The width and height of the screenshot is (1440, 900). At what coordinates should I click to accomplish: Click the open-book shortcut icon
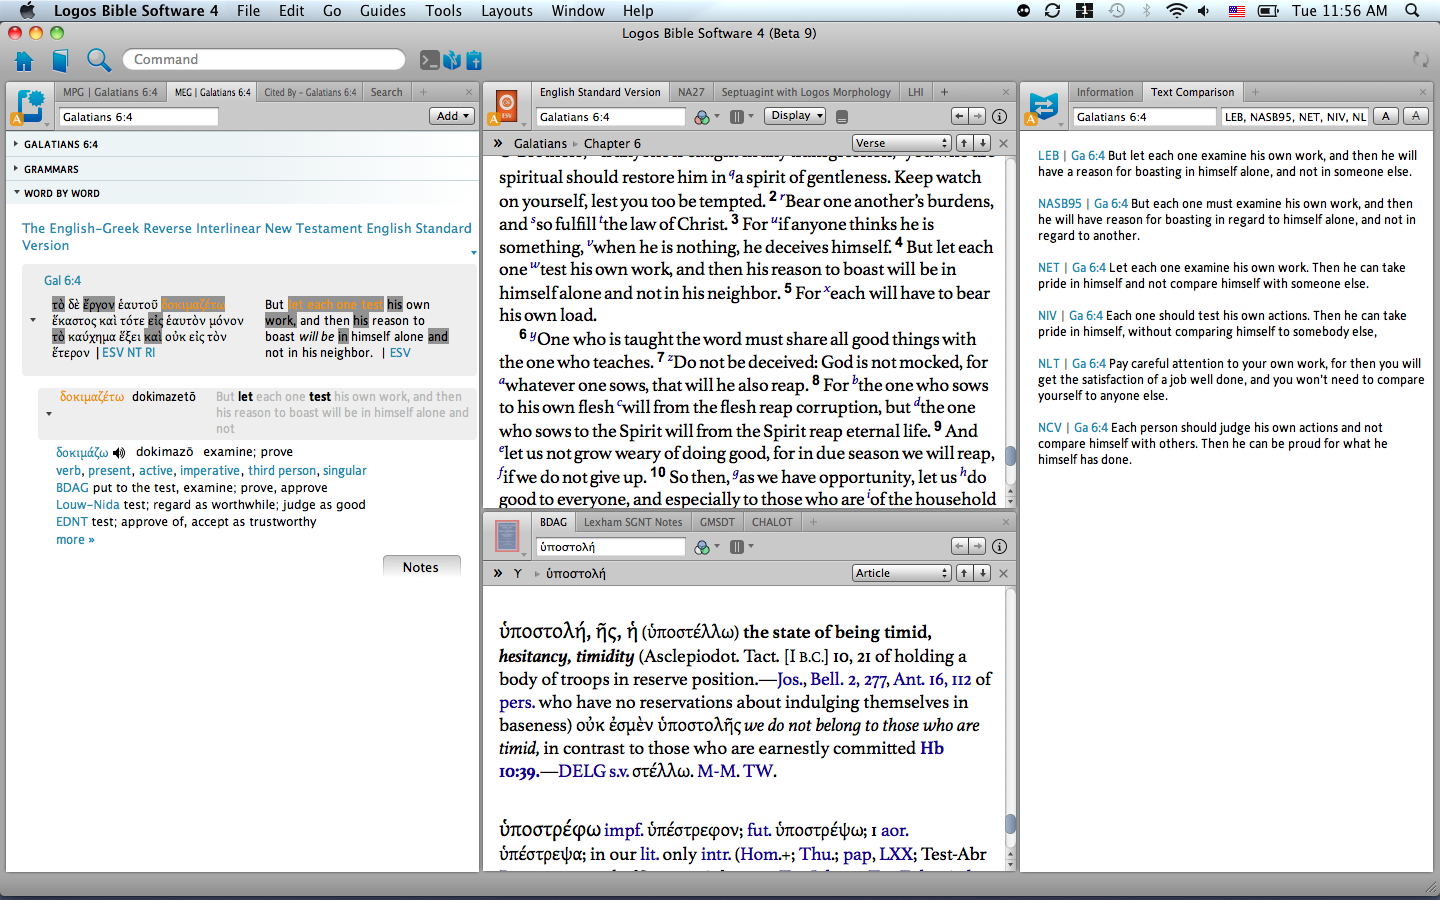(x=452, y=60)
